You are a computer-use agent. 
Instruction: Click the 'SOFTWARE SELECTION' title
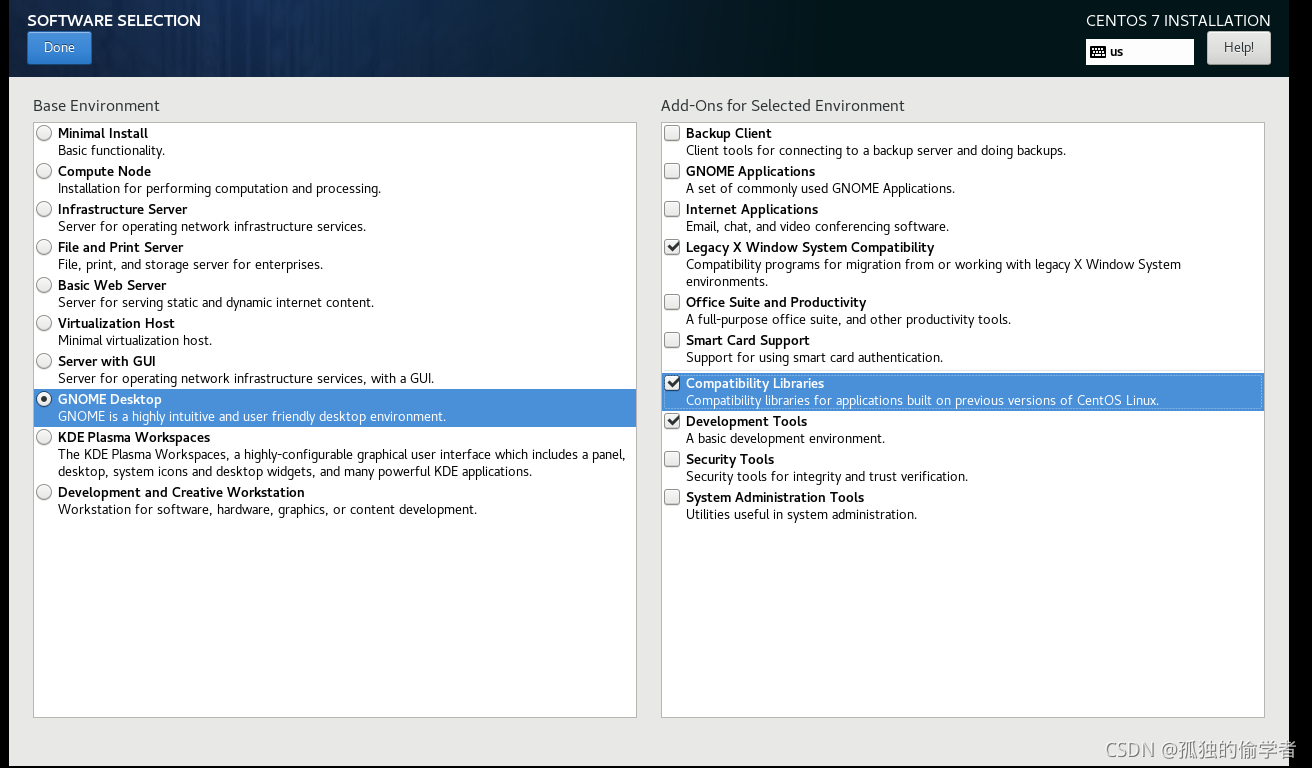click(x=114, y=20)
